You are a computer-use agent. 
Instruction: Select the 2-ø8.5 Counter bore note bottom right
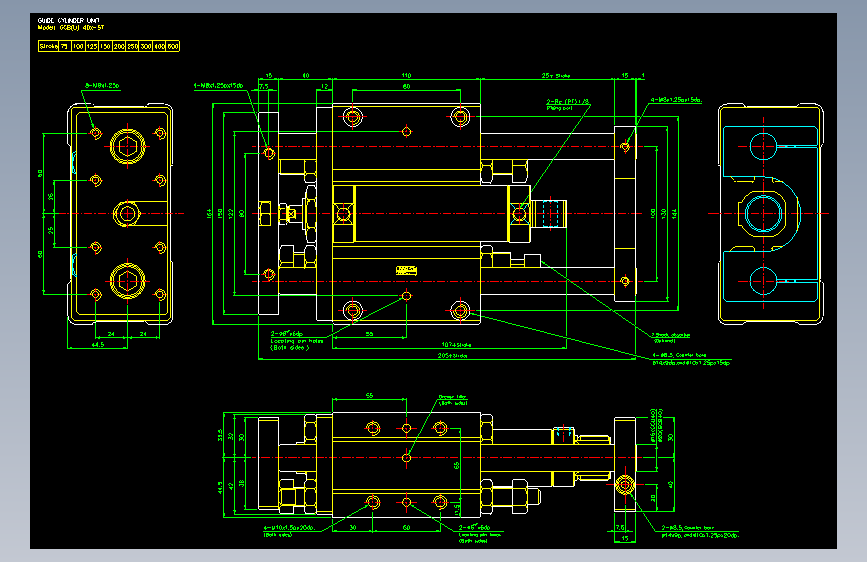pos(700,532)
